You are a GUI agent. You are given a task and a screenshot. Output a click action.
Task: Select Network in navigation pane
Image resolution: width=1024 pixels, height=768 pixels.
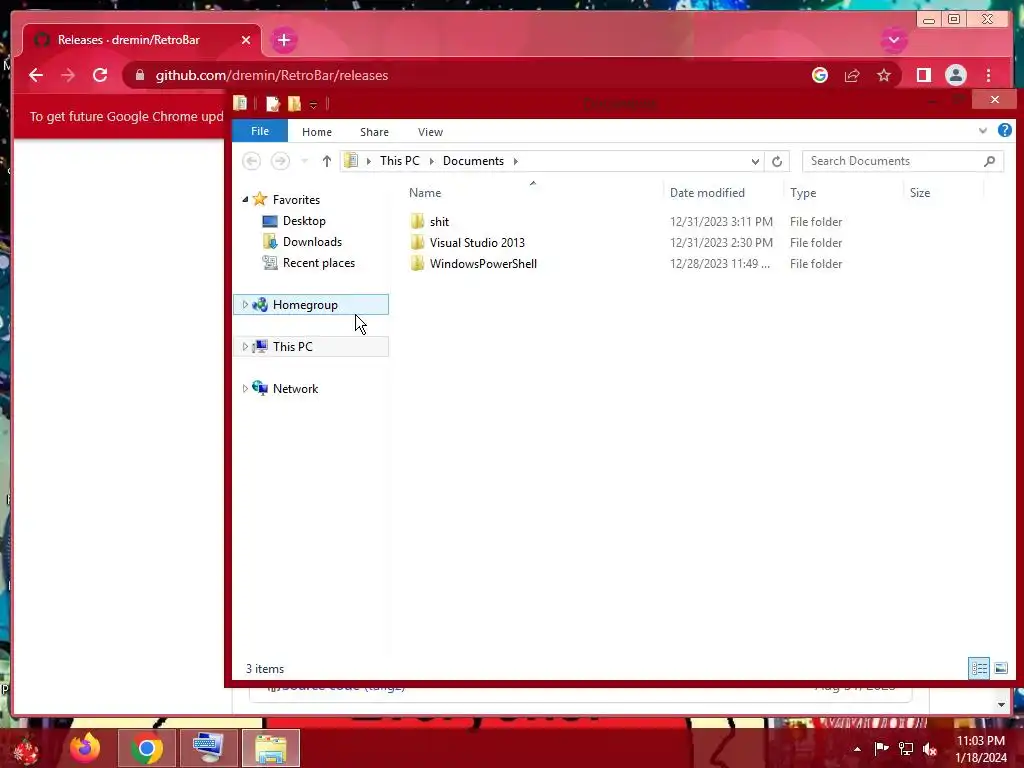295,389
